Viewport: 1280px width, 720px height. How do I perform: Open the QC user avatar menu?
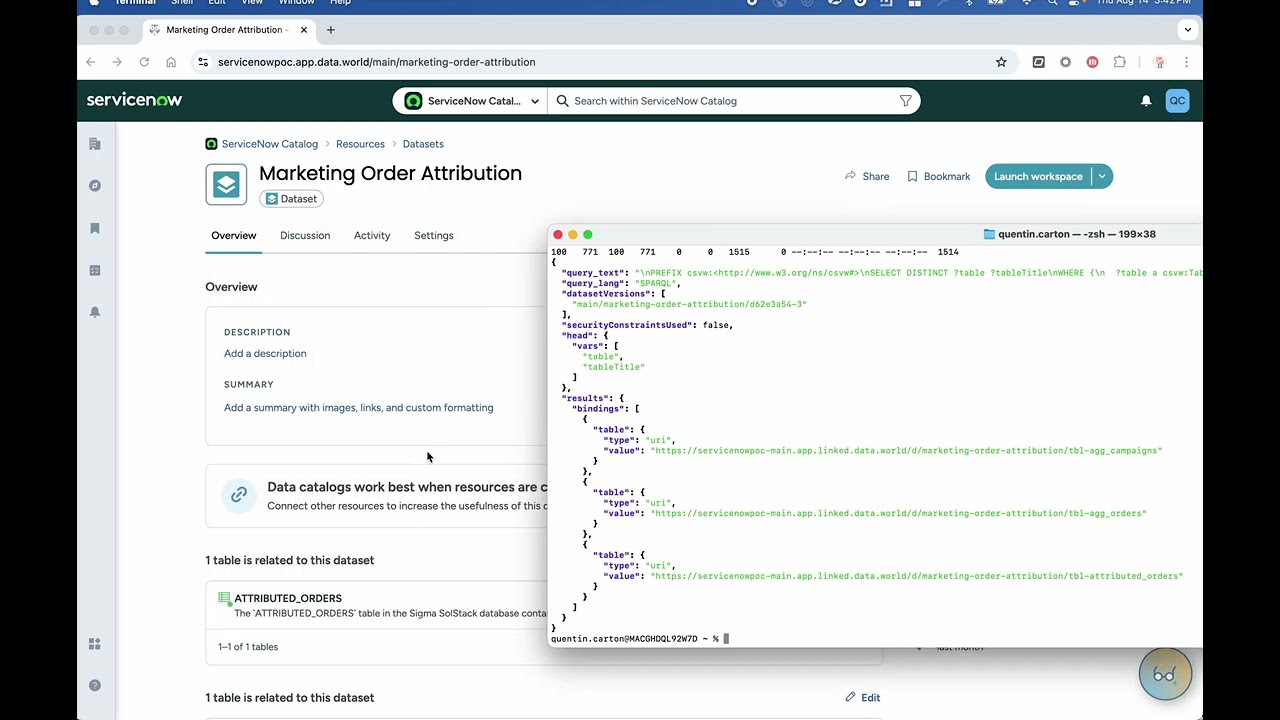click(x=1177, y=101)
